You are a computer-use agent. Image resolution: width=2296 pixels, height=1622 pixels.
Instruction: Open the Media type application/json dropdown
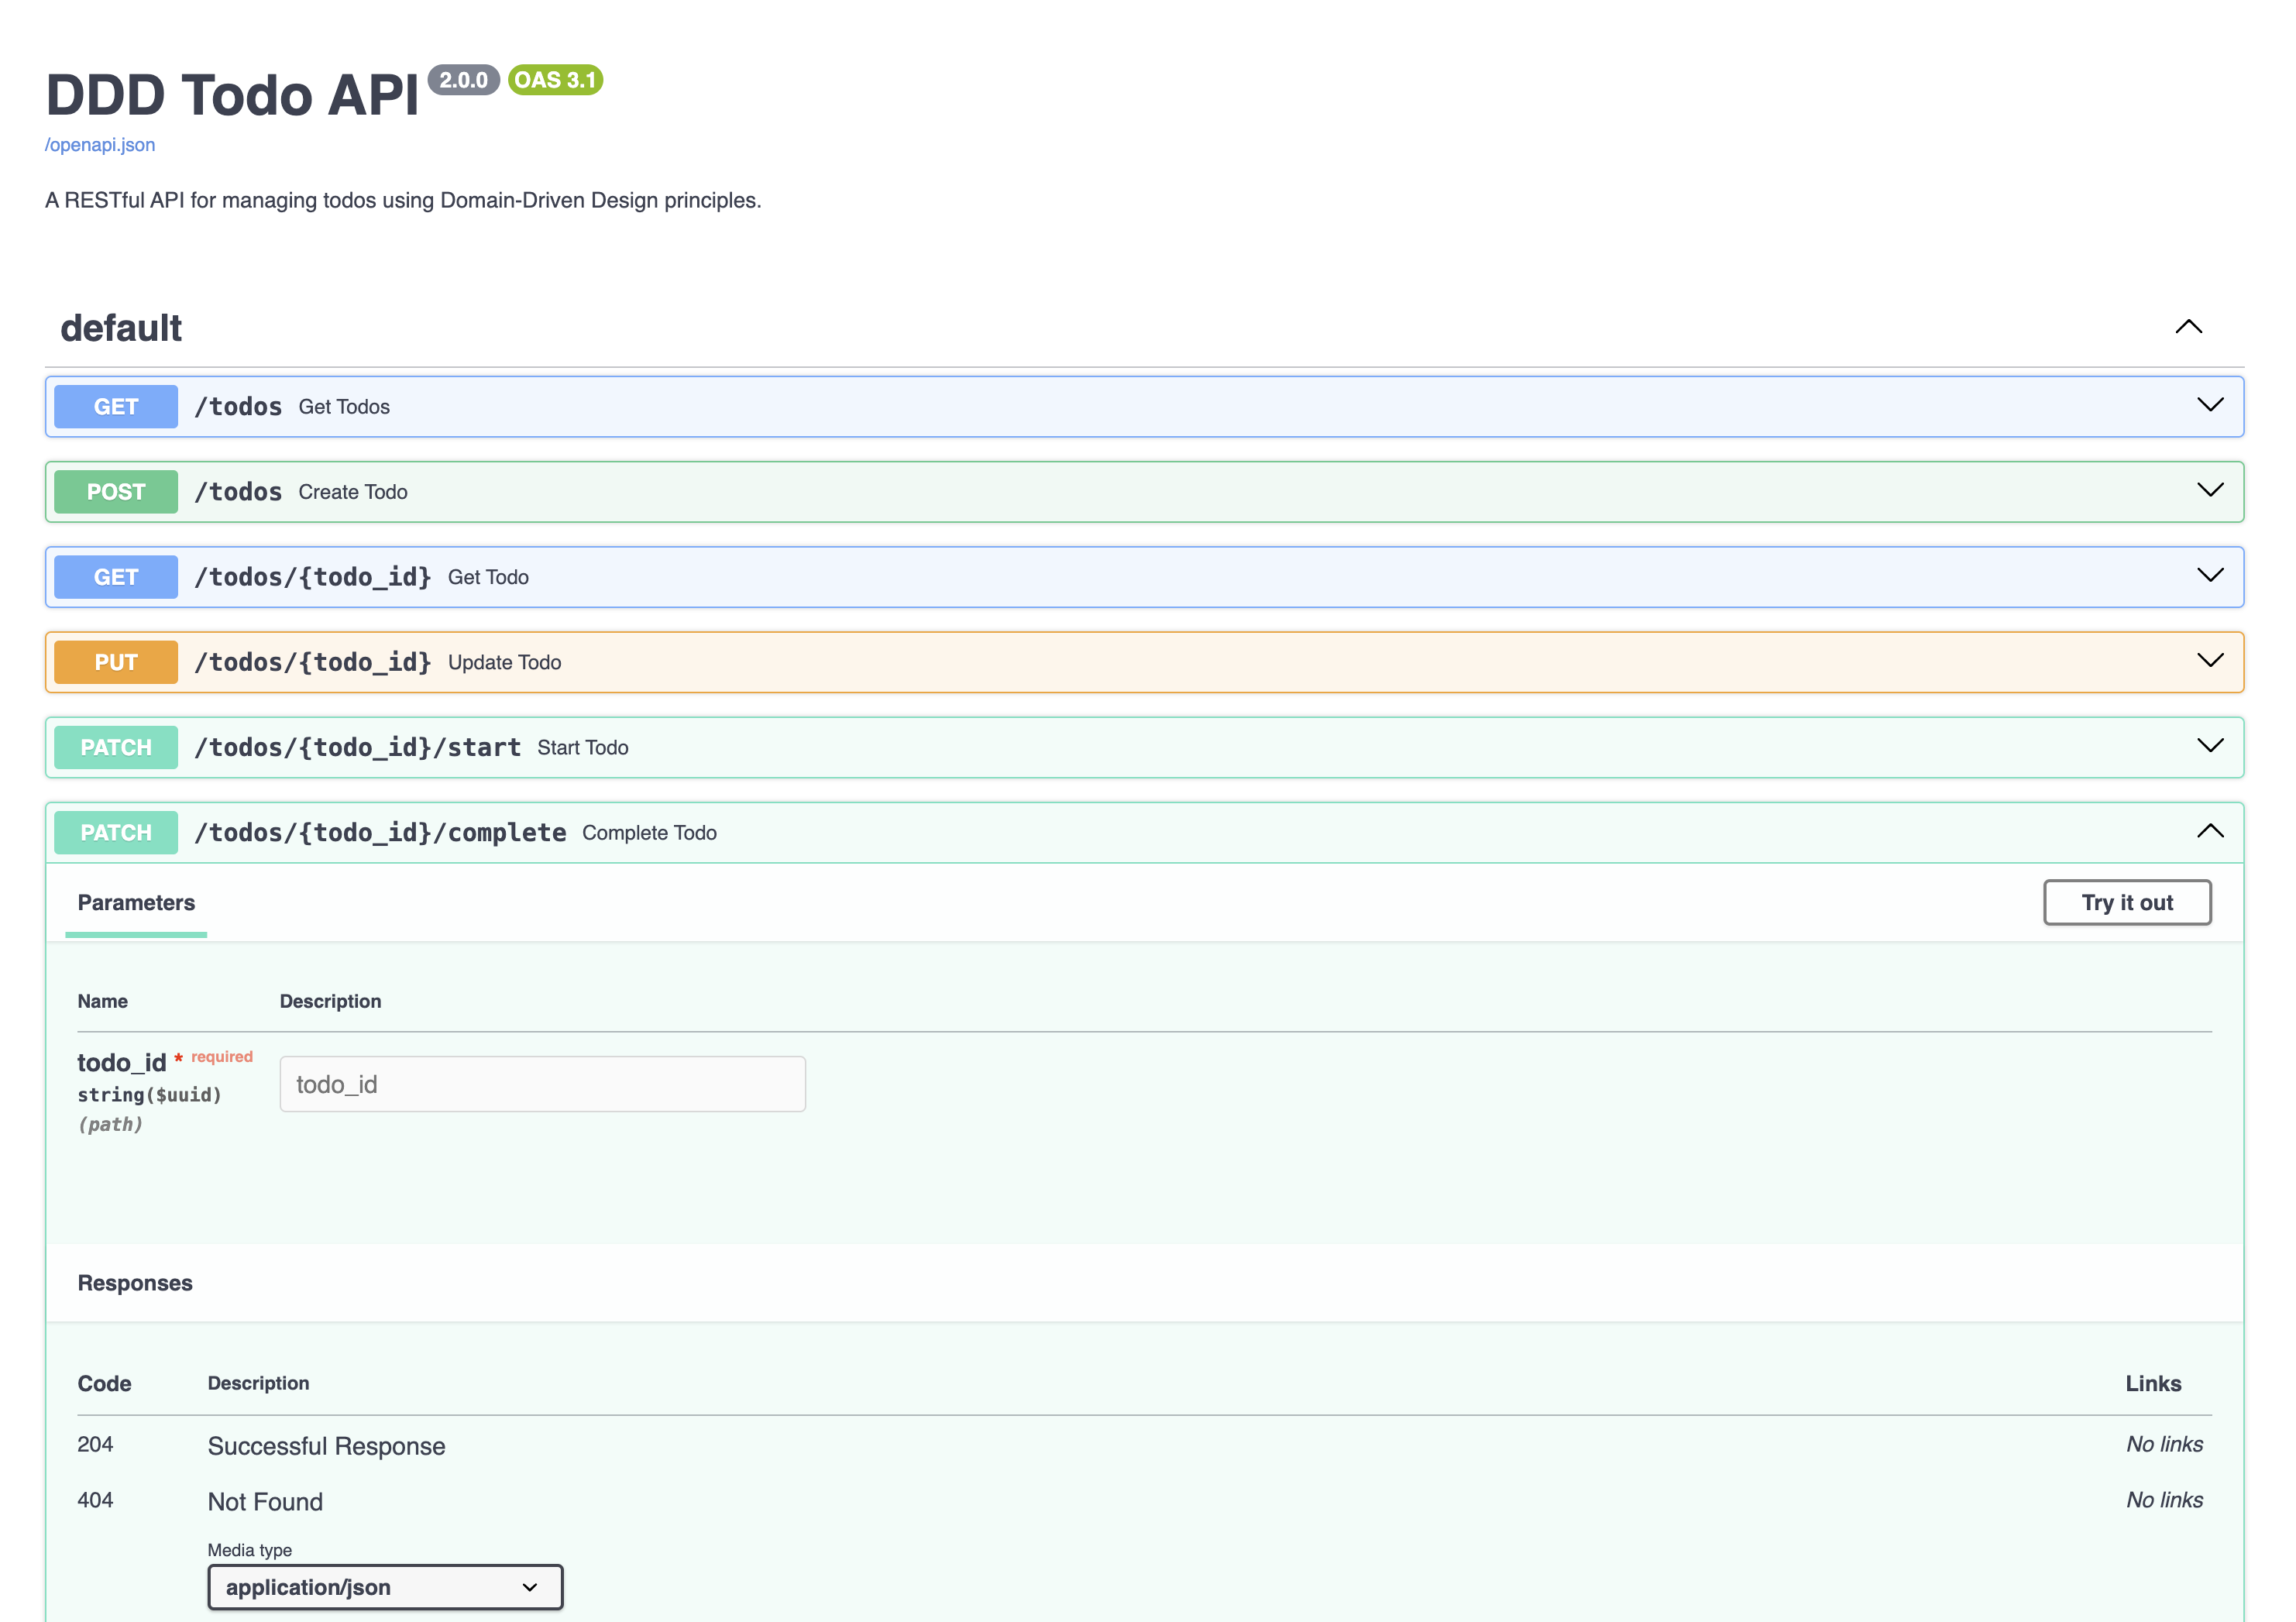[x=385, y=1587]
